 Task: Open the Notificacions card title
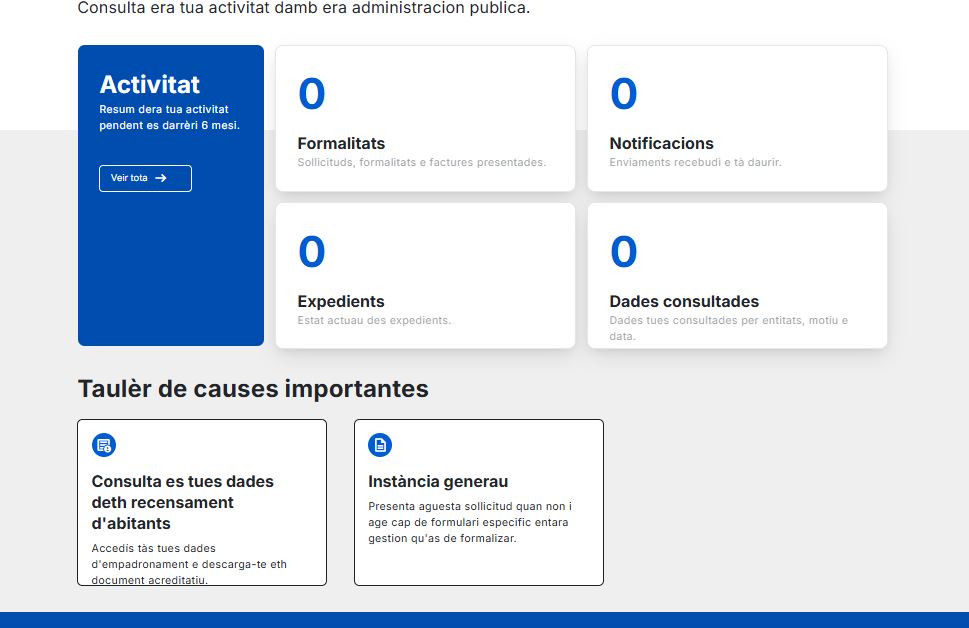[x=661, y=143]
